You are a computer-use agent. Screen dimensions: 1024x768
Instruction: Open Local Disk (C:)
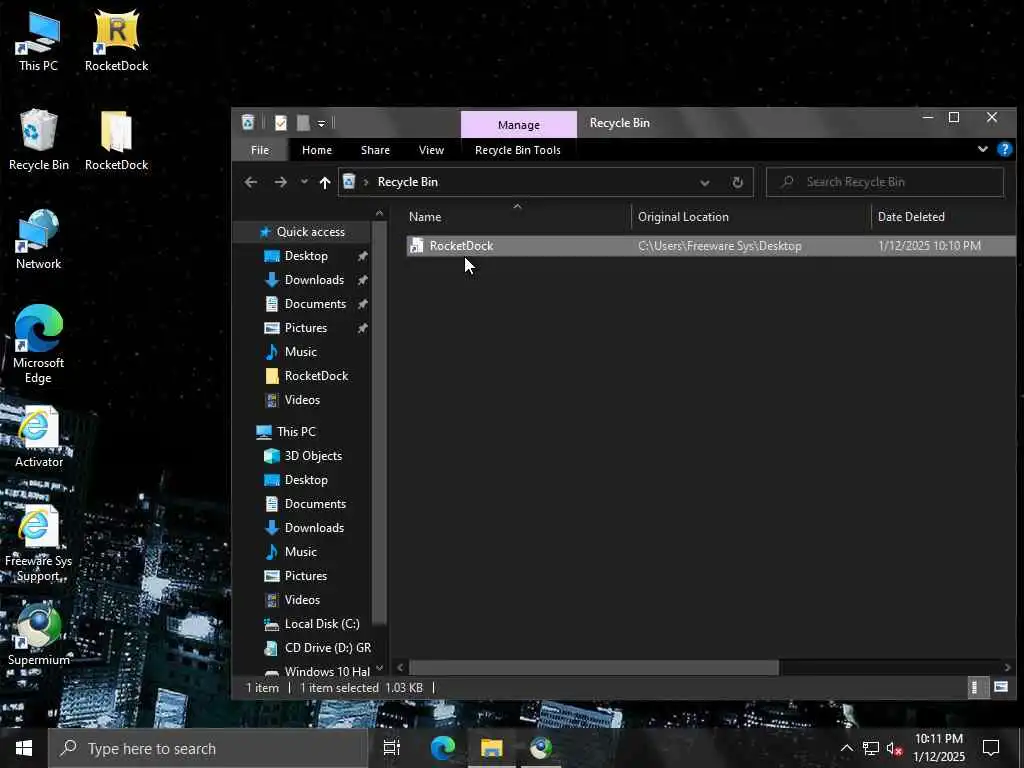[321, 624]
